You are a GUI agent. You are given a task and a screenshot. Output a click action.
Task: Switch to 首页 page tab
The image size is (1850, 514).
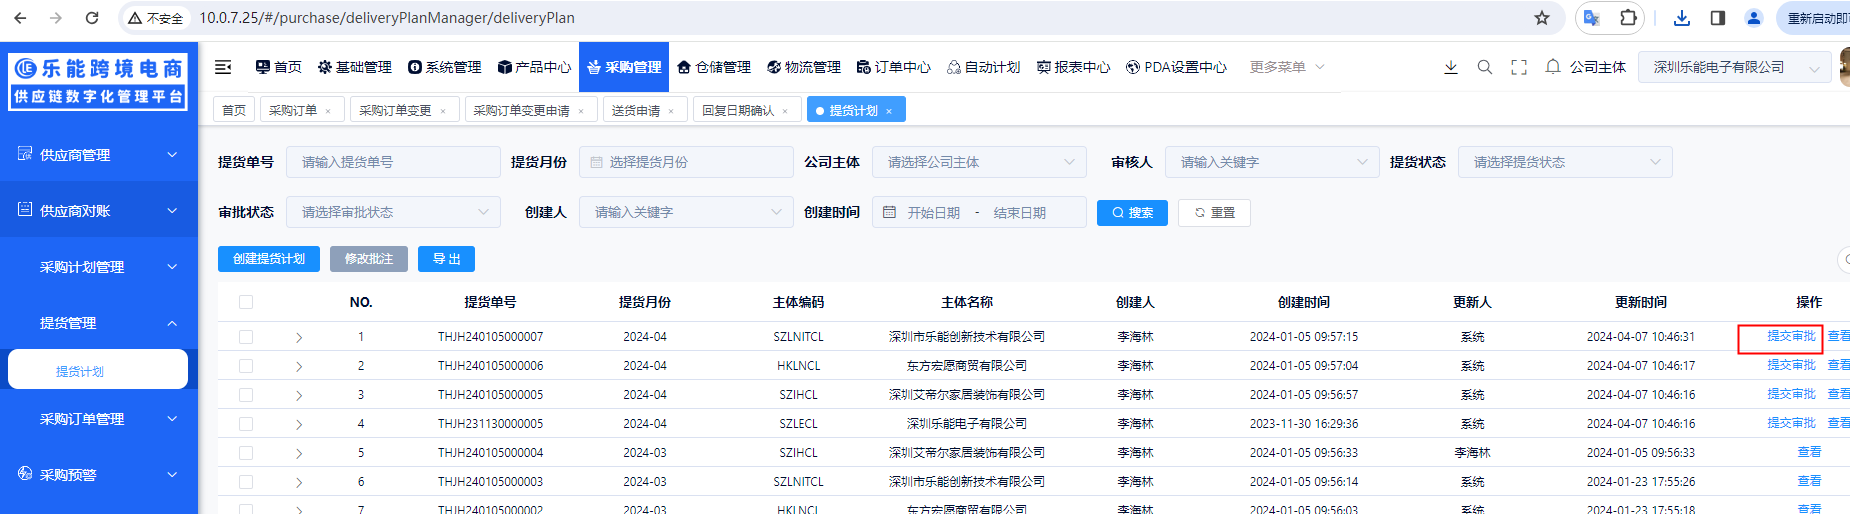234,110
